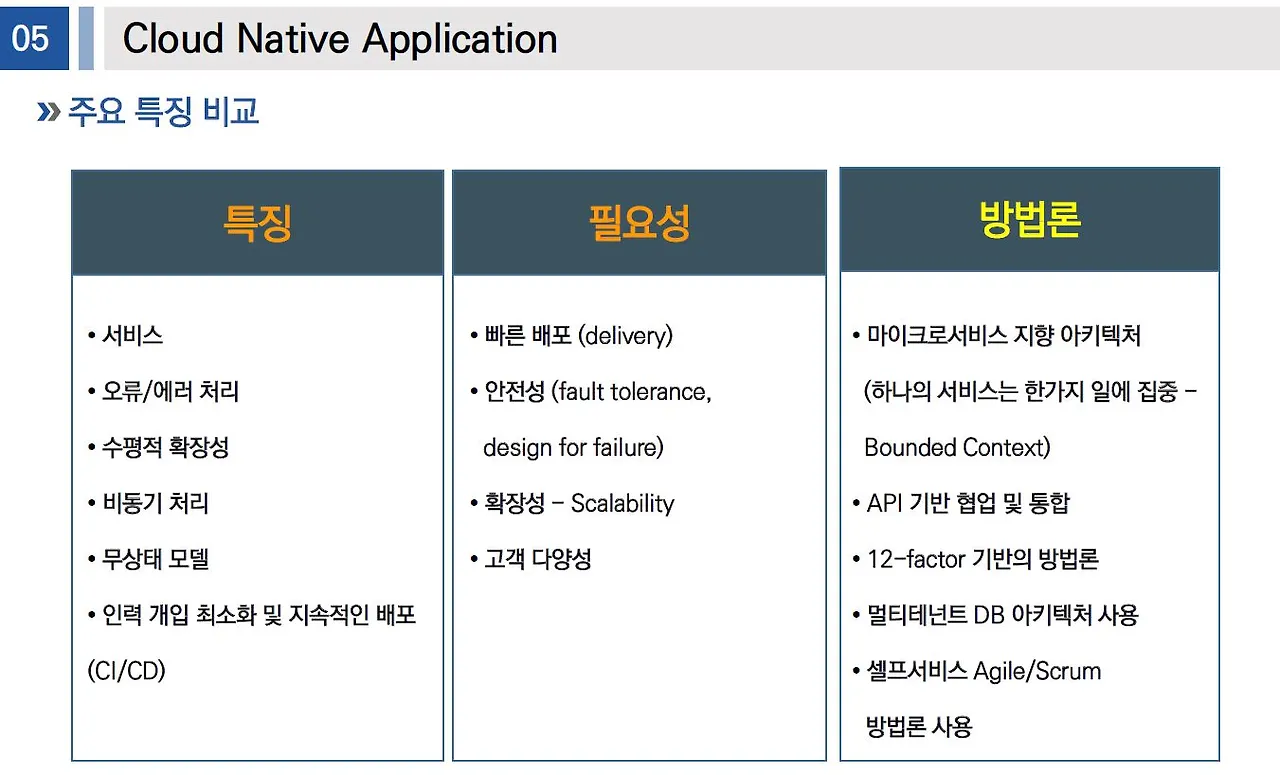Select API 기반 협업 및 통합 bullet
The image size is (1280, 775).
click(961, 503)
